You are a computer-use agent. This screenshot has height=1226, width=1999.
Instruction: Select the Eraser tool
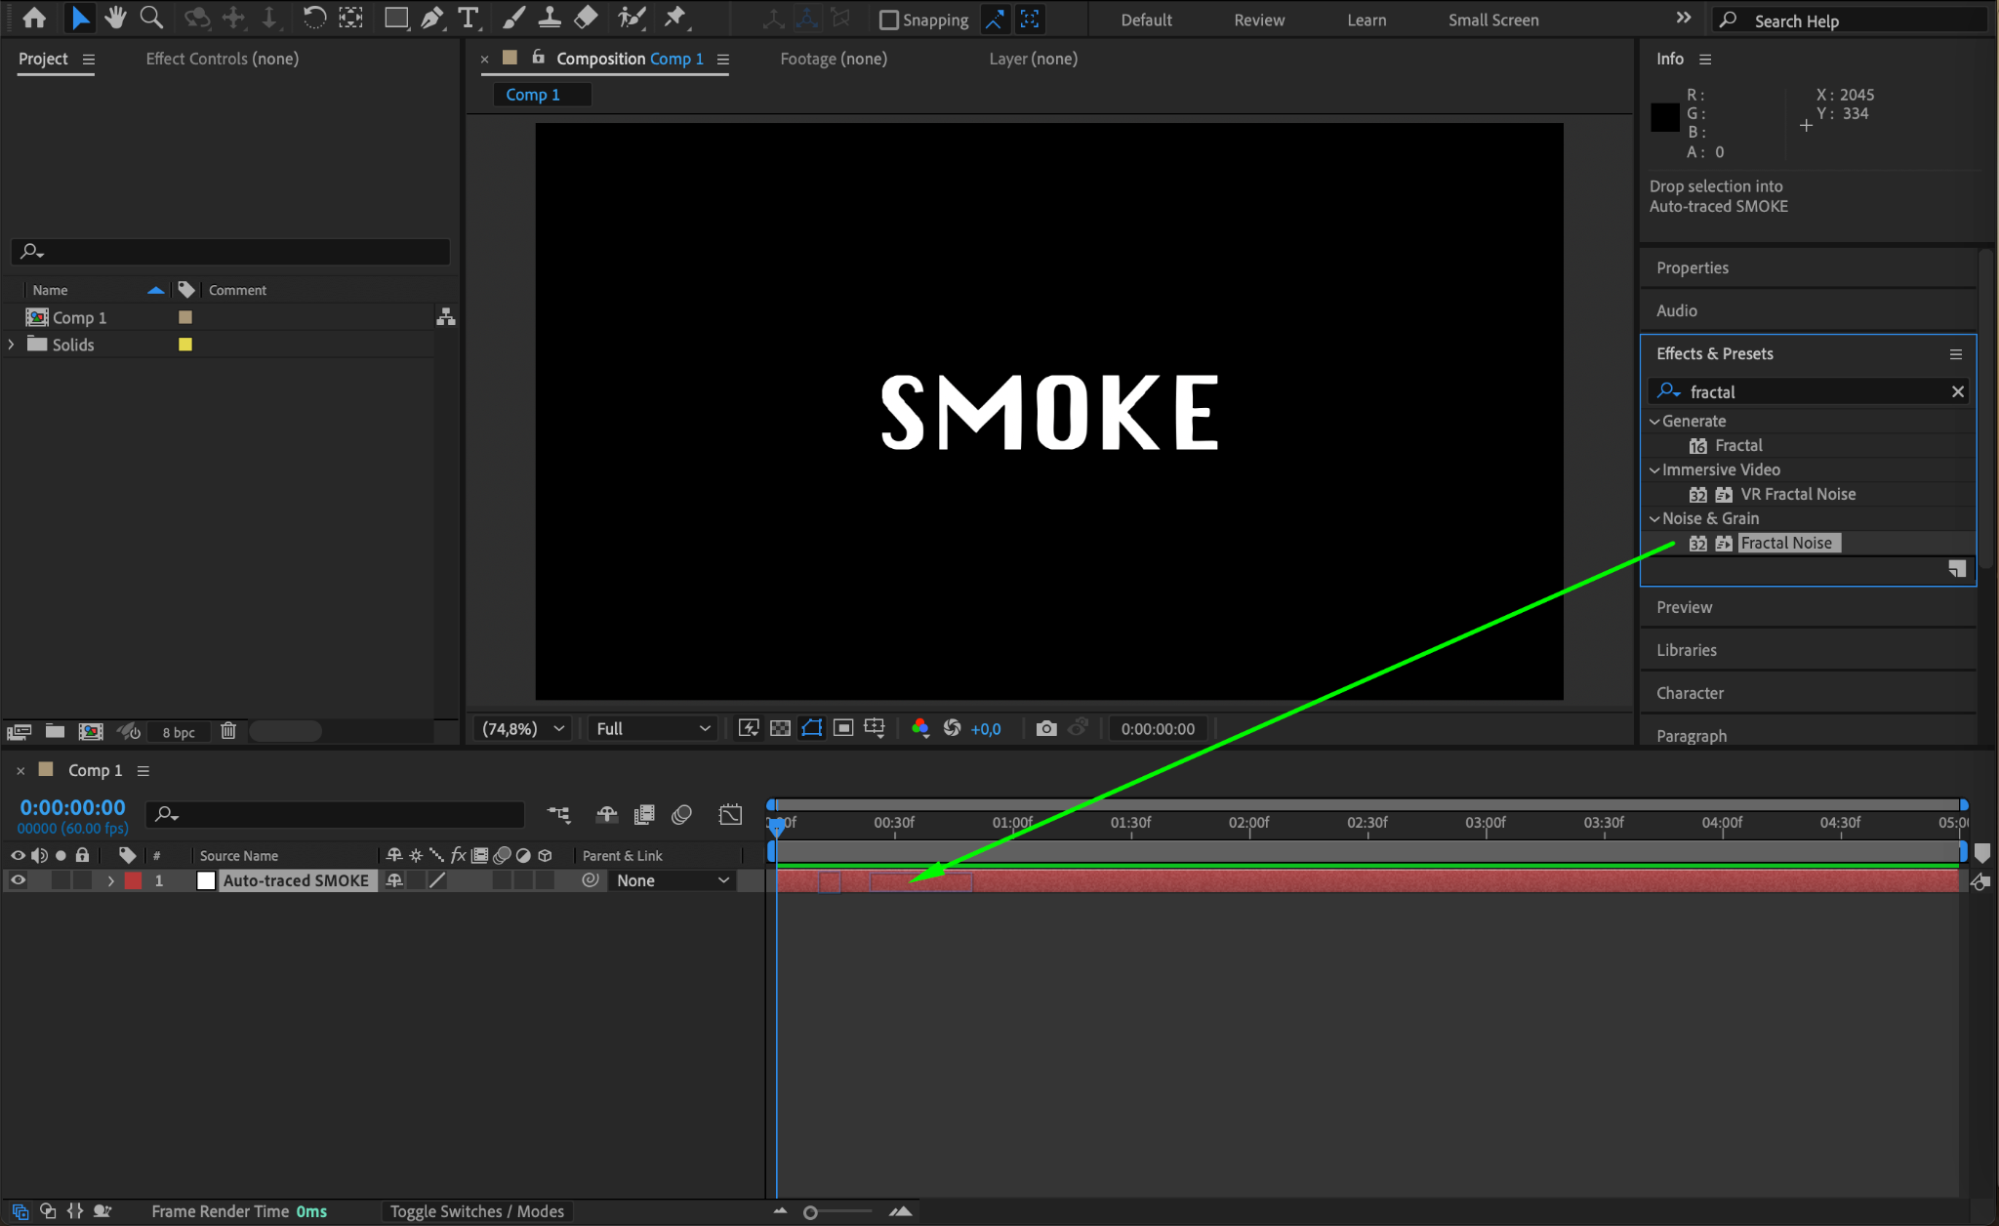[586, 17]
